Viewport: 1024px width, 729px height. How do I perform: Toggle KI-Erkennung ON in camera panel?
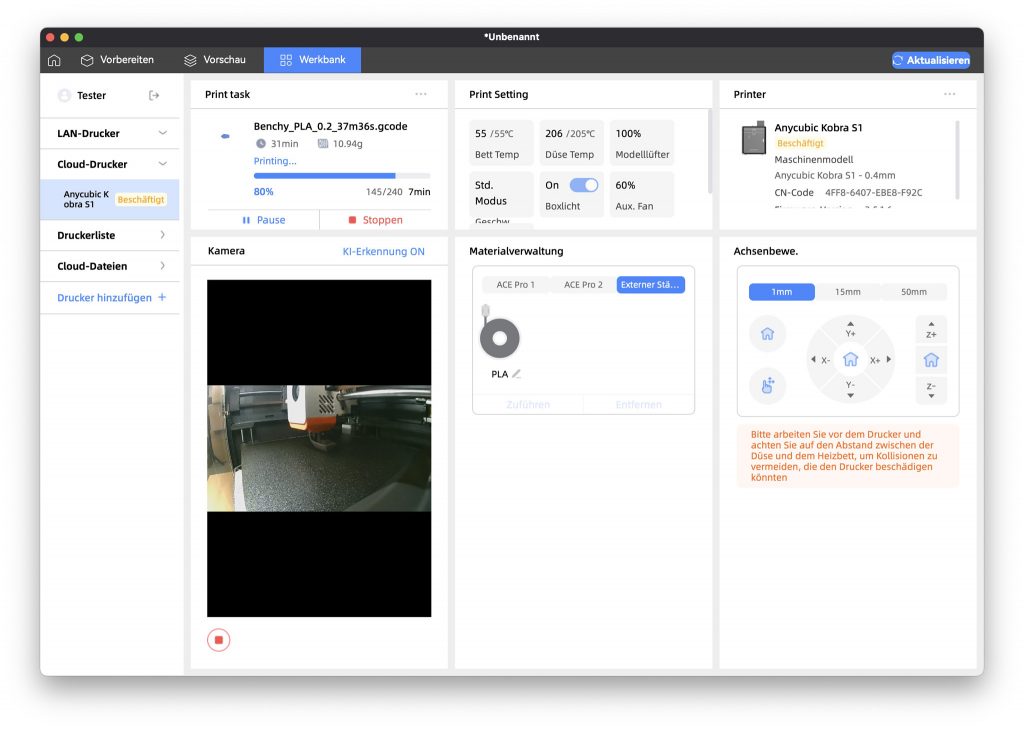click(383, 252)
